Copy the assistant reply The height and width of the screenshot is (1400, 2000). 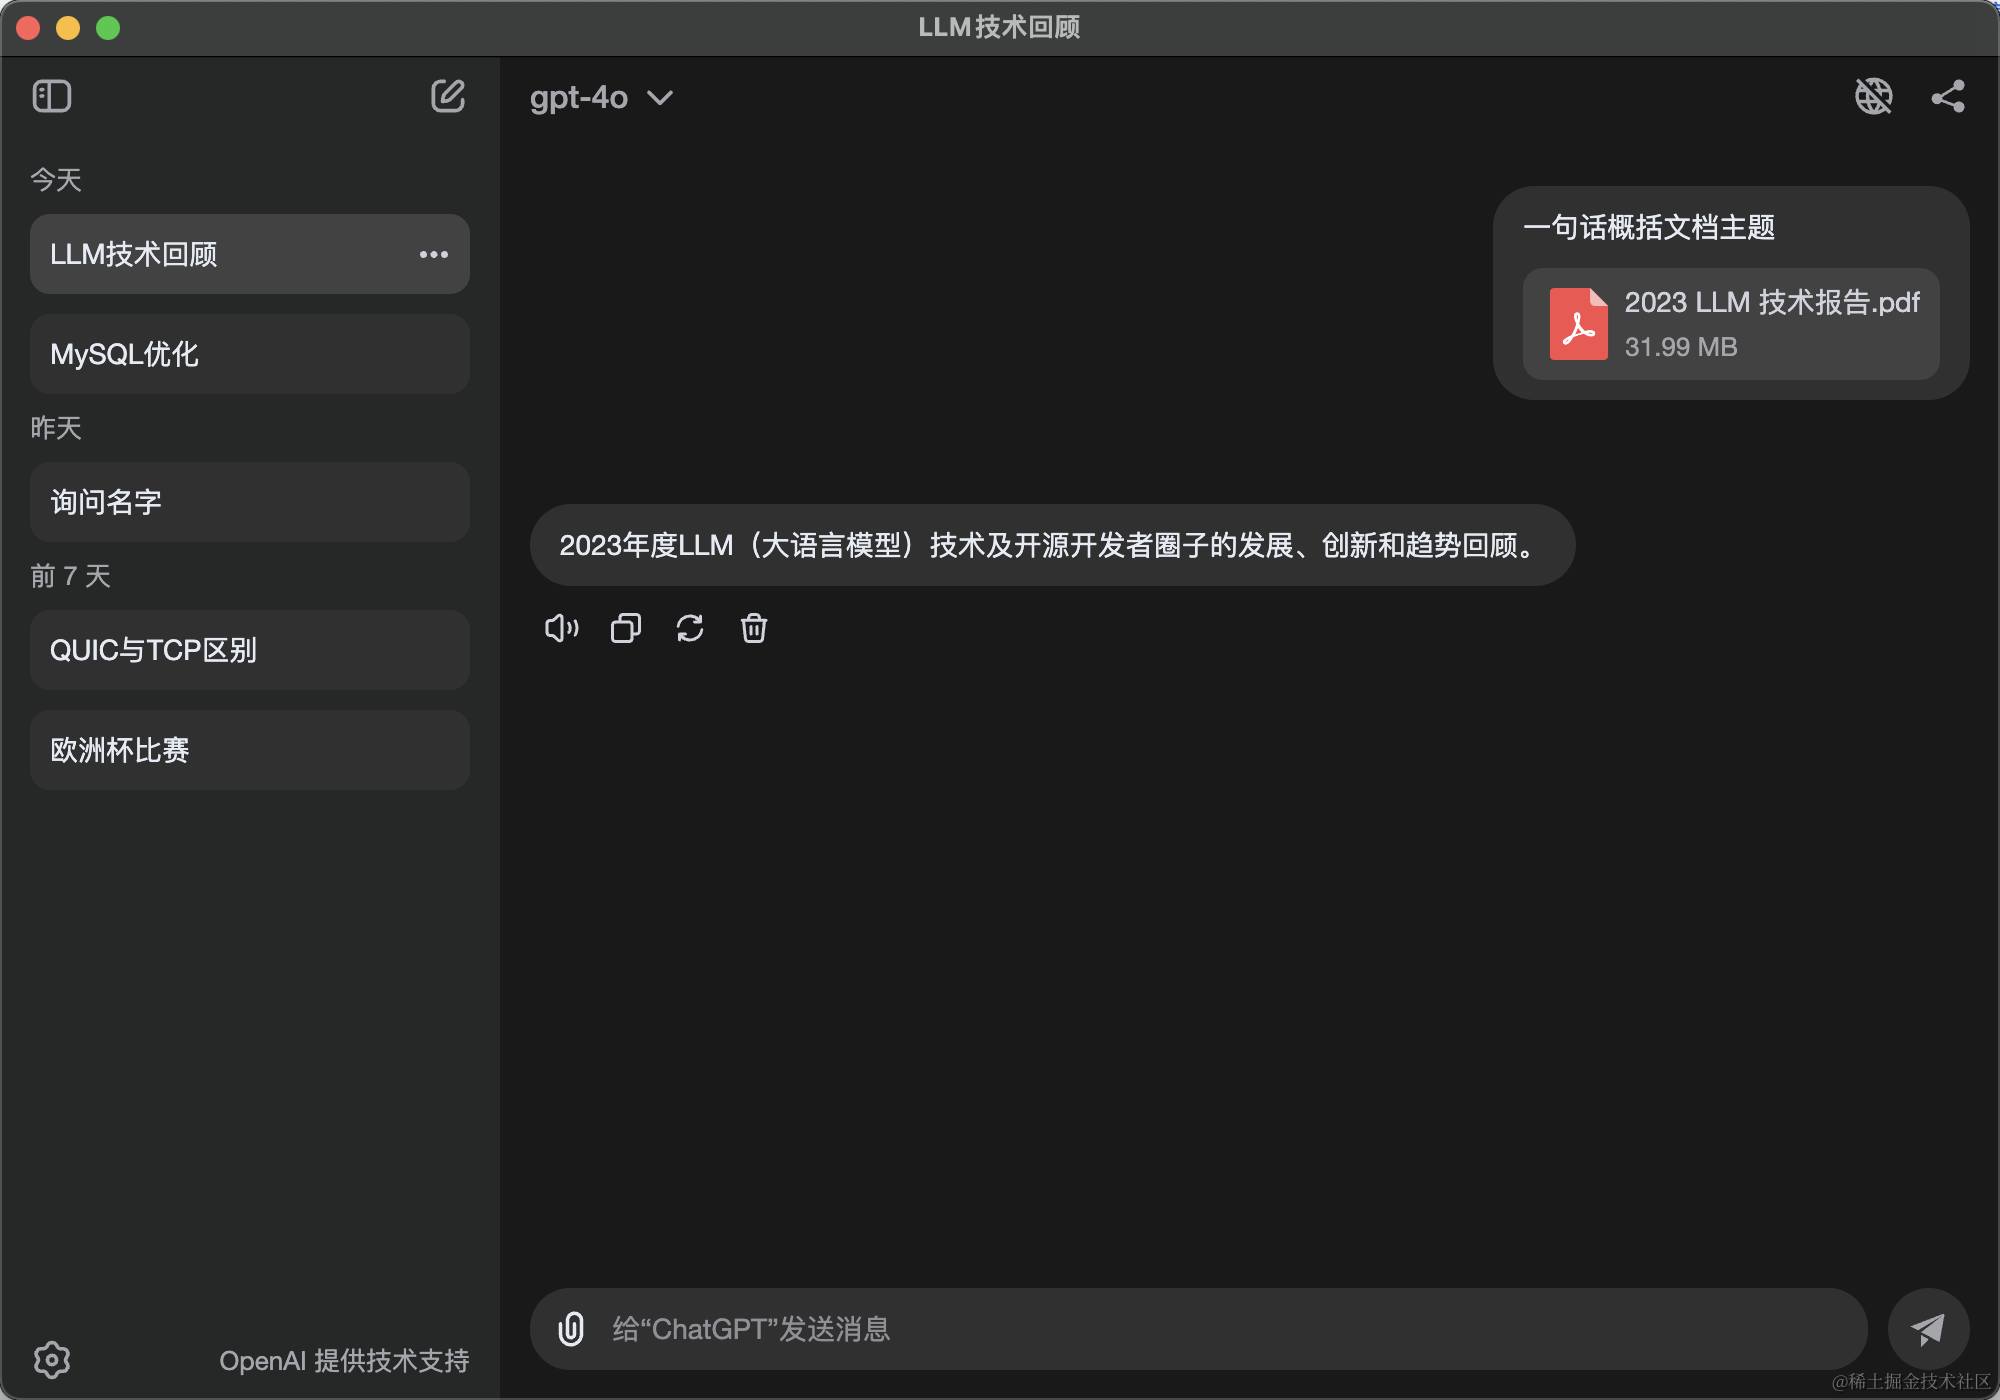(626, 628)
